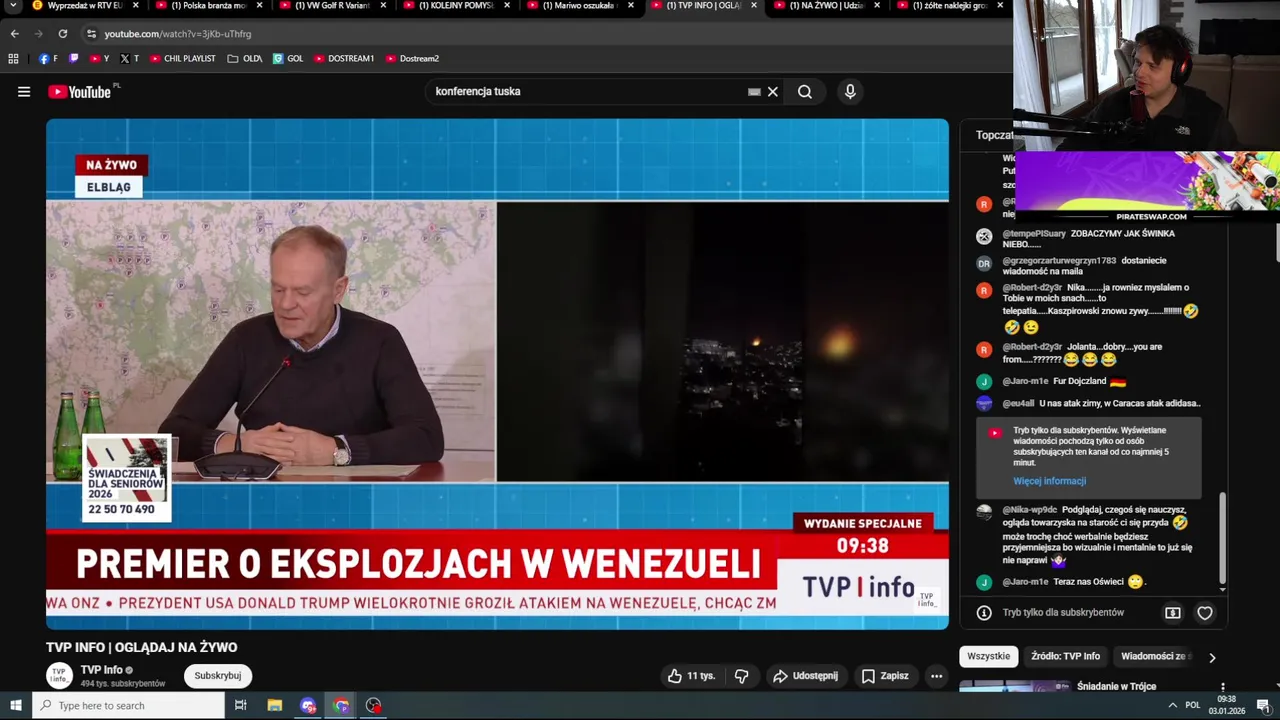Open the TVP Info channel name

pos(102,670)
